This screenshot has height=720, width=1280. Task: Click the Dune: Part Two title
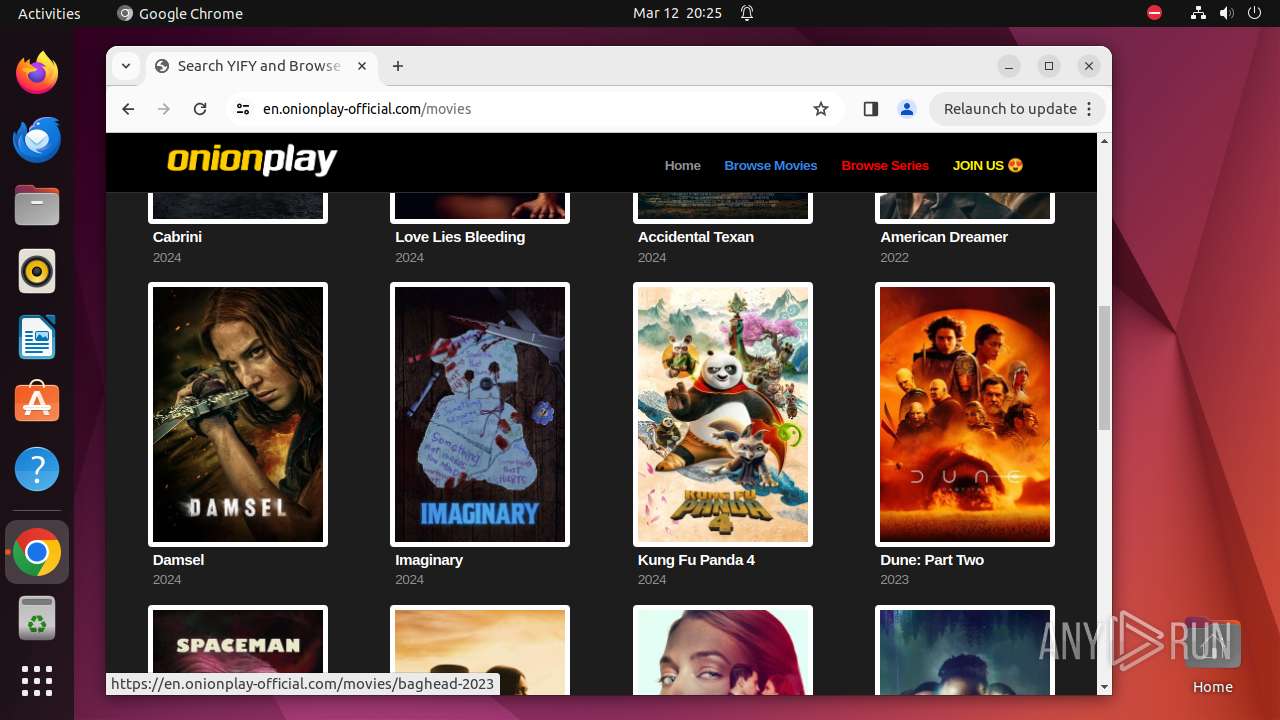coord(932,560)
